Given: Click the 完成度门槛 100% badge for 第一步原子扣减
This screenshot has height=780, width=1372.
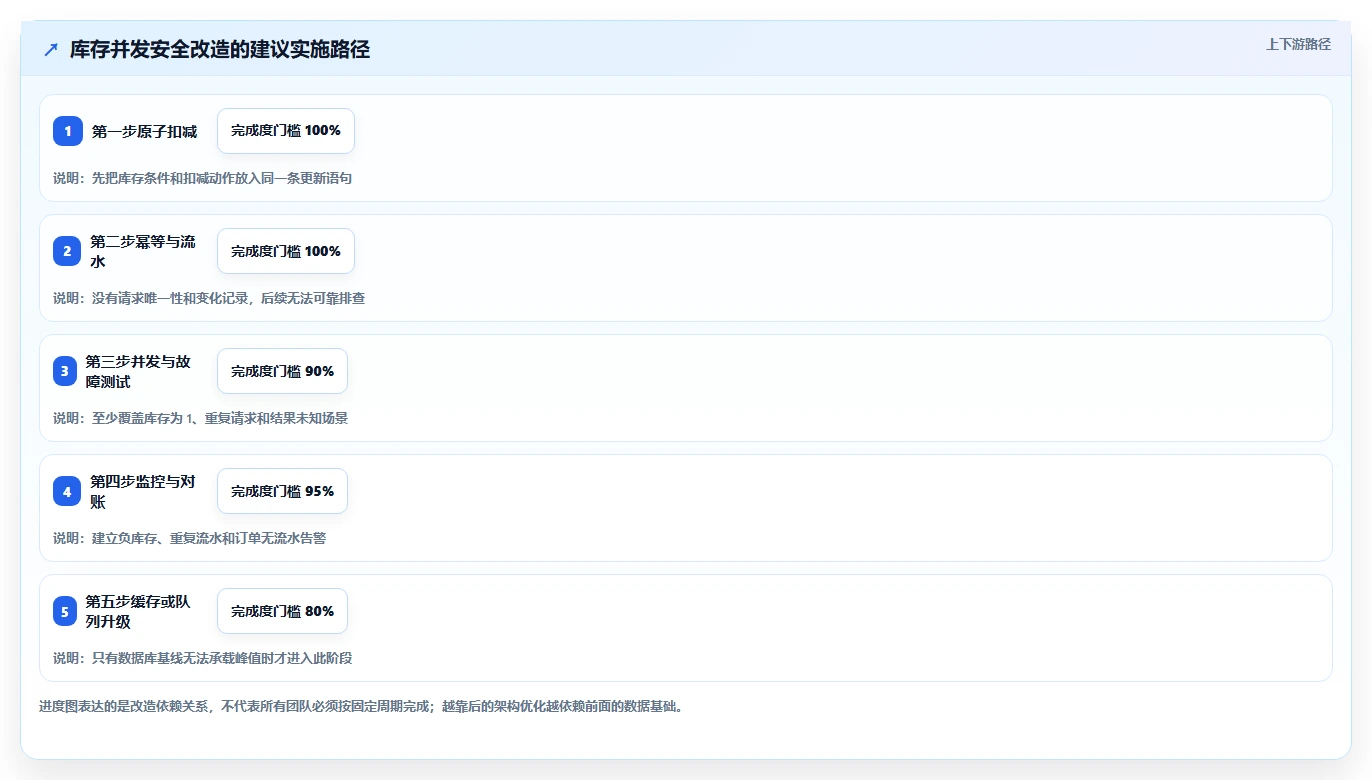Looking at the screenshot, I should 286,131.
